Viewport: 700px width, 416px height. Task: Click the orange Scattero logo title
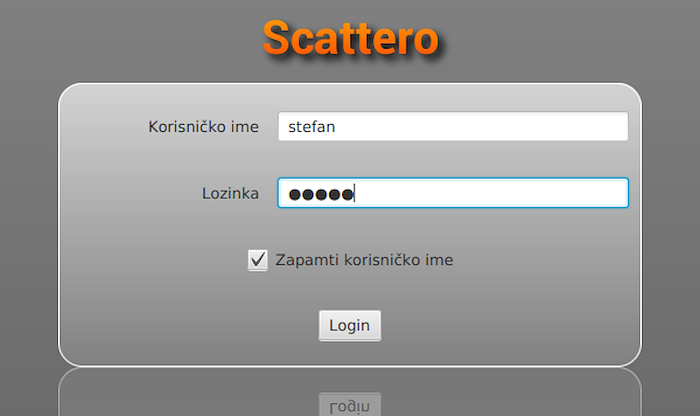click(351, 39)
